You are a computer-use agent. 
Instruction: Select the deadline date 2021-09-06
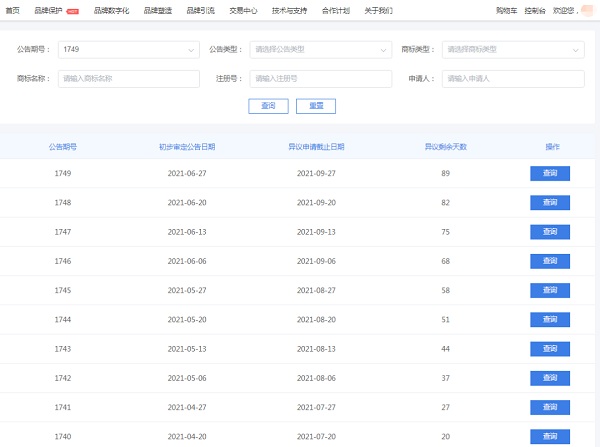click(x=316, y=261)
